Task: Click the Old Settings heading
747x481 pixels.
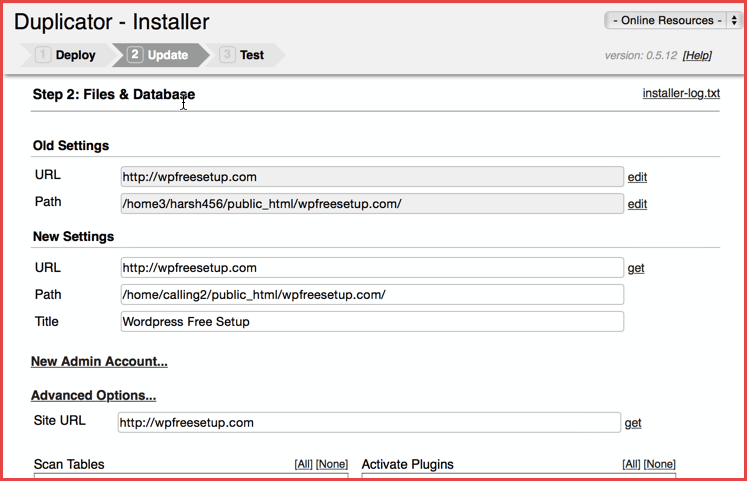Action: pos(71,146)
